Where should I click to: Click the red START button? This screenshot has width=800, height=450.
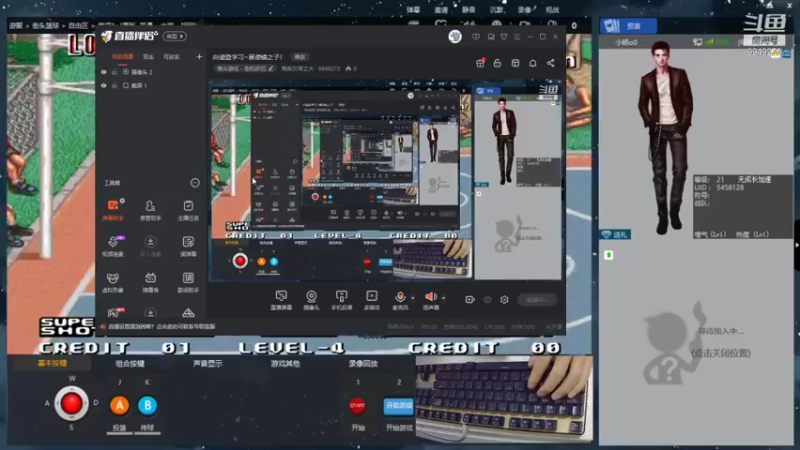357,406
